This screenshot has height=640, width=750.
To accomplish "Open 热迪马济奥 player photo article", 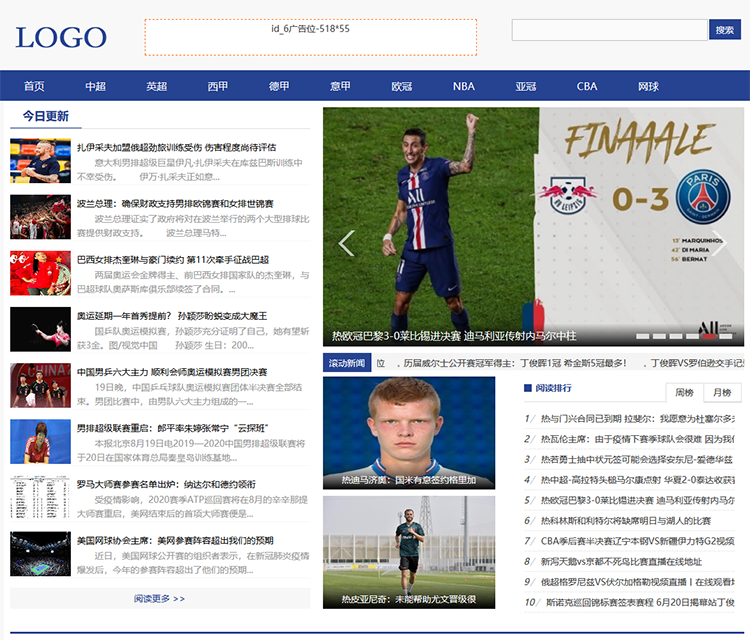I will [x=408, y=432].
